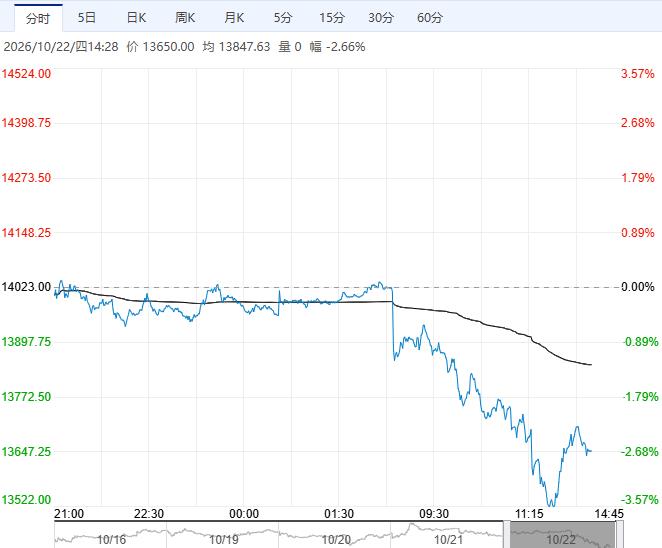662x548 pixels.
Task: Click the -2.68% percentage axis label
Action: pyautogui.click(x=640, y=452)
